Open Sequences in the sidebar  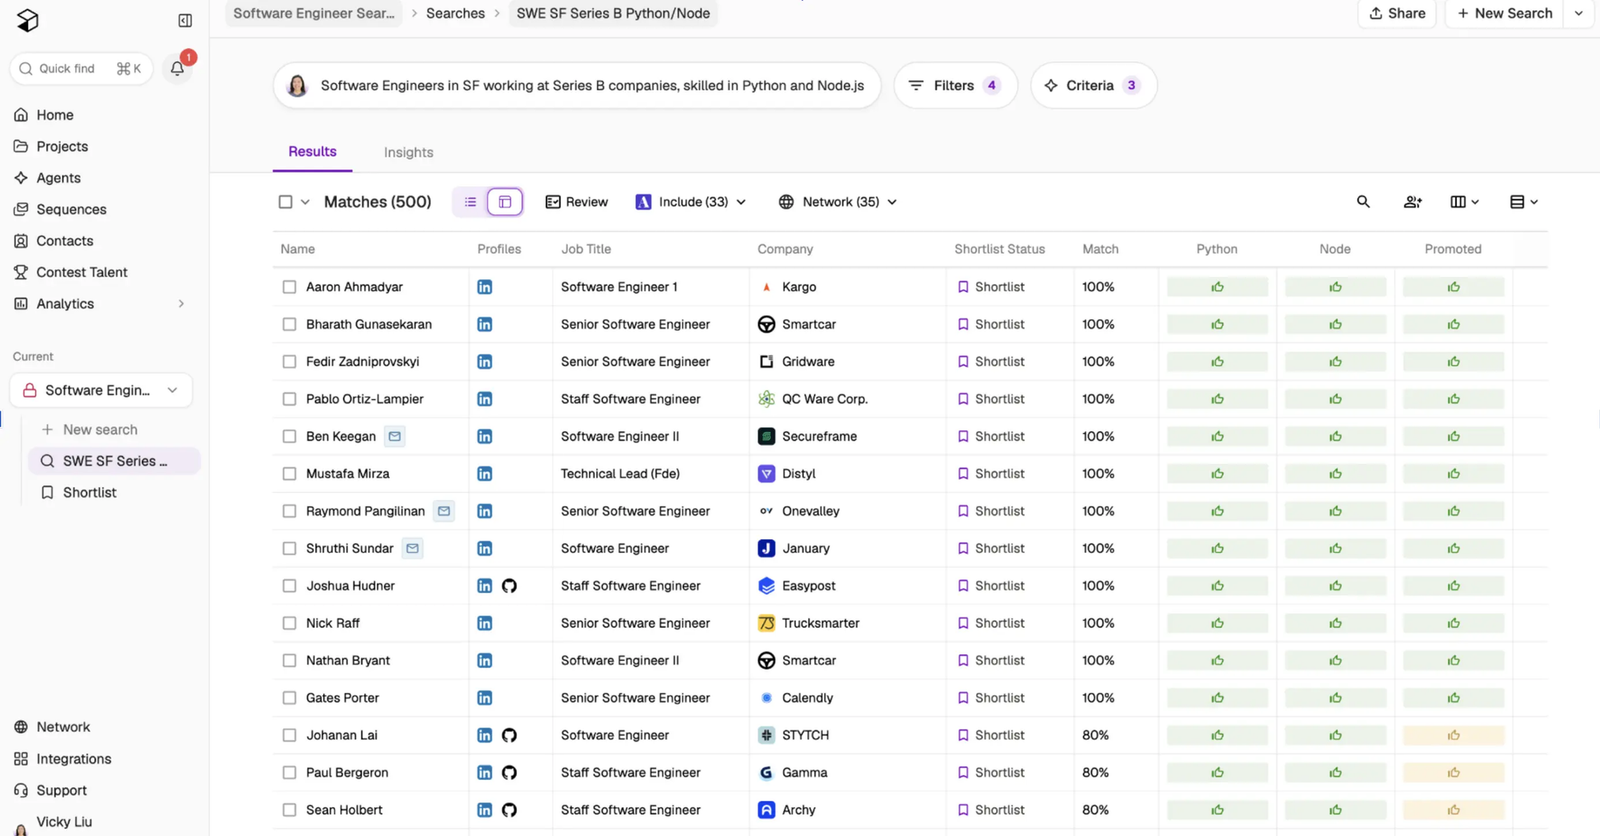[x=71, y=209]
